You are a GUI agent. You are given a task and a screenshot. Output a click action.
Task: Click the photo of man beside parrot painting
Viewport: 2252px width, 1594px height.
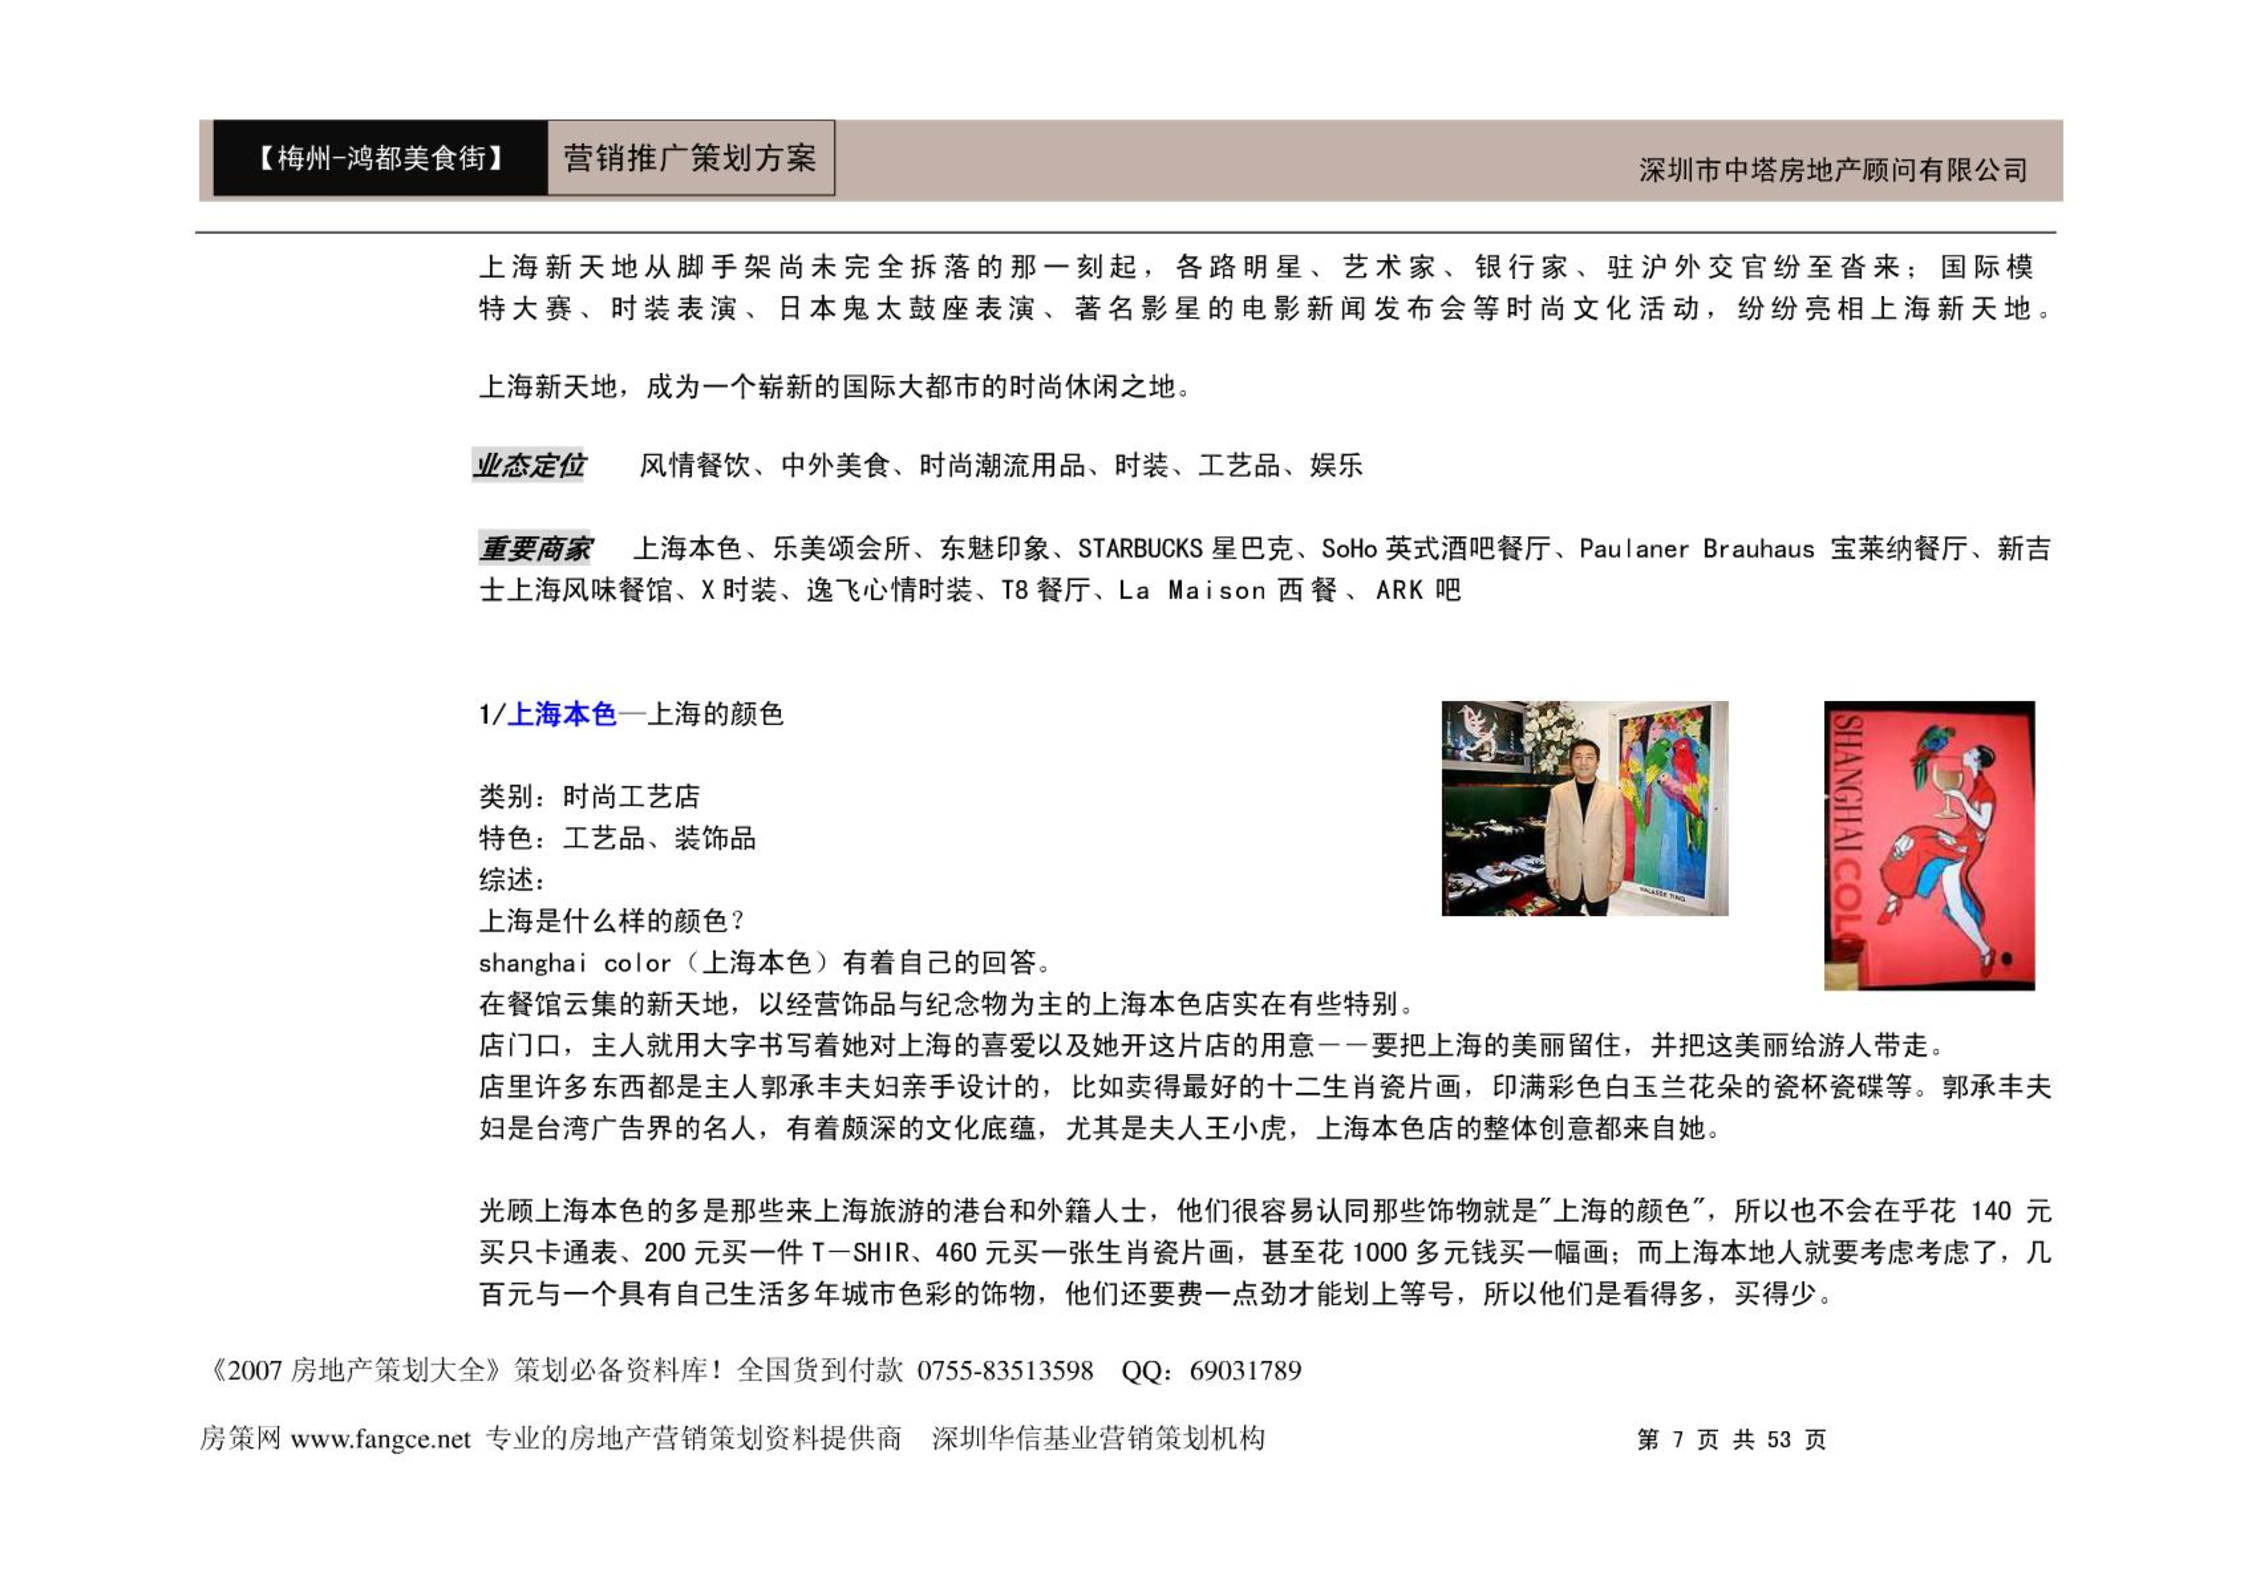pyautogui.click(x=1584, y=808)
